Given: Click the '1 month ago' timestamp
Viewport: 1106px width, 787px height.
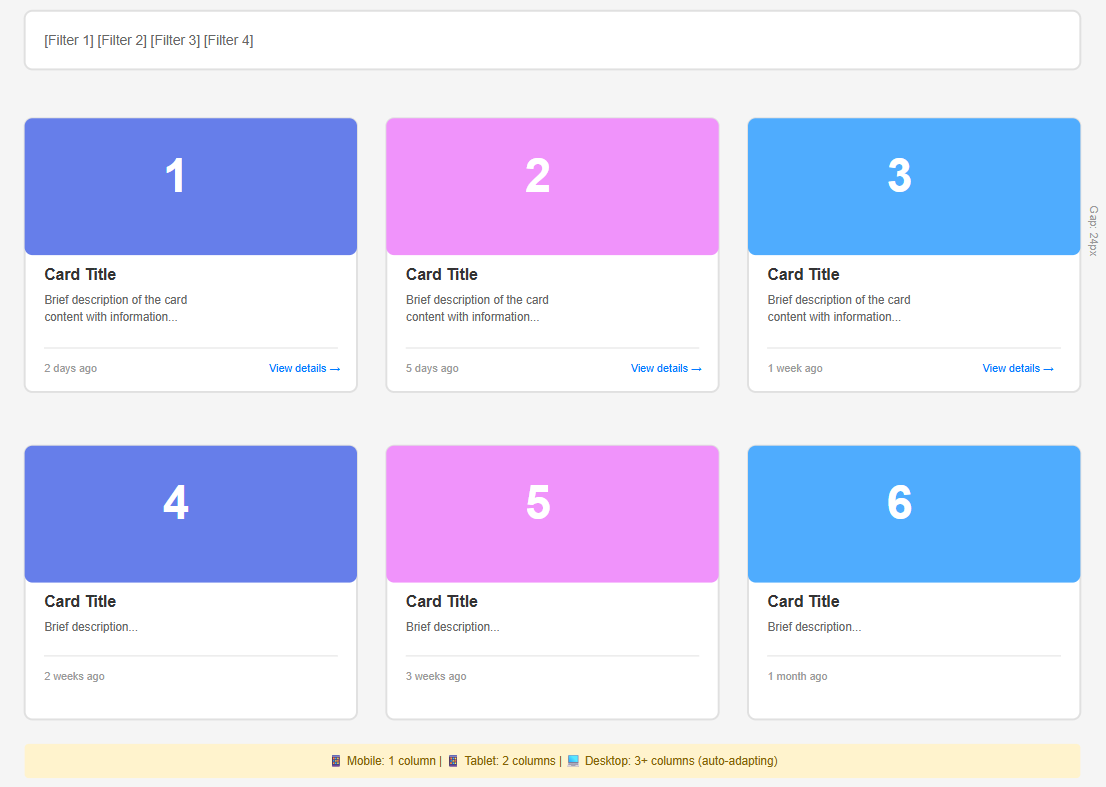Looking at the screenshot, I should (x=798, y=676).
